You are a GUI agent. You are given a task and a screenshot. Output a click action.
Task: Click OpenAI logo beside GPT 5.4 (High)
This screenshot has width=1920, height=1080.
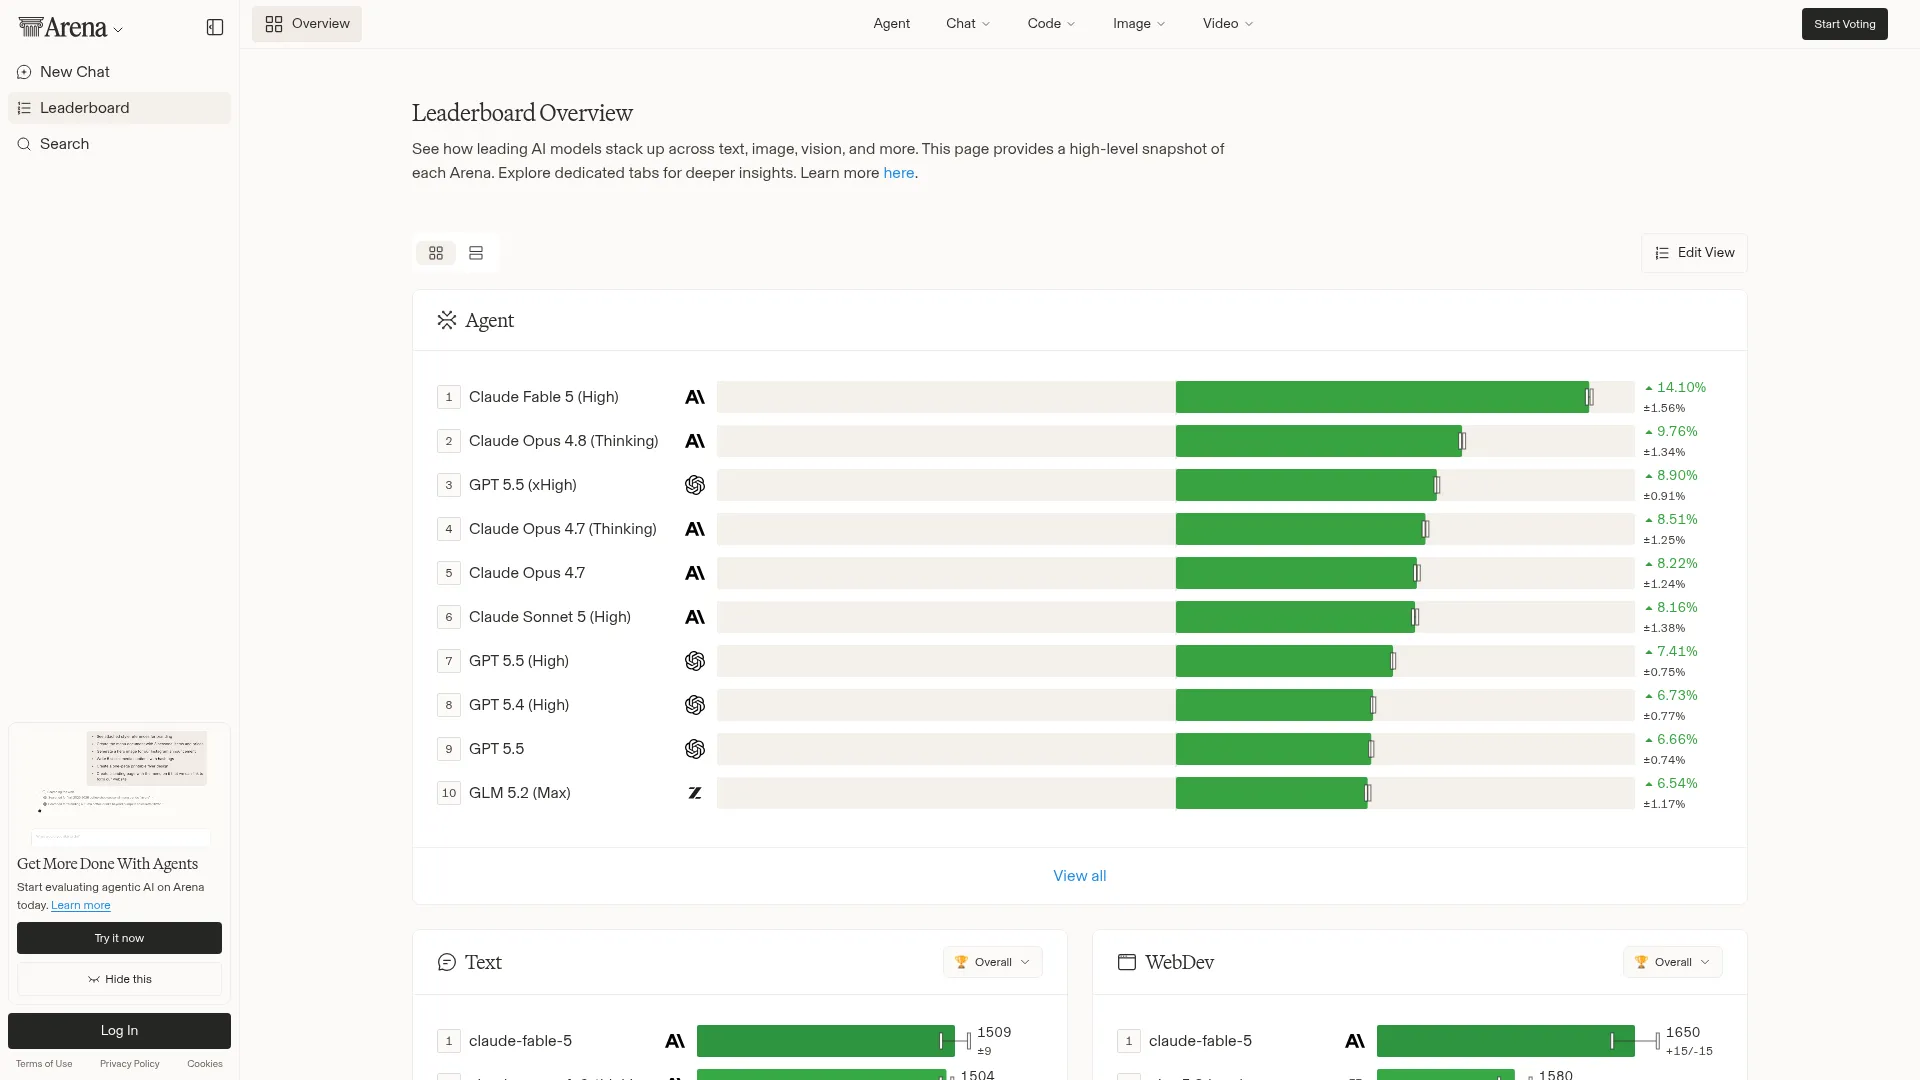[695, 705]
